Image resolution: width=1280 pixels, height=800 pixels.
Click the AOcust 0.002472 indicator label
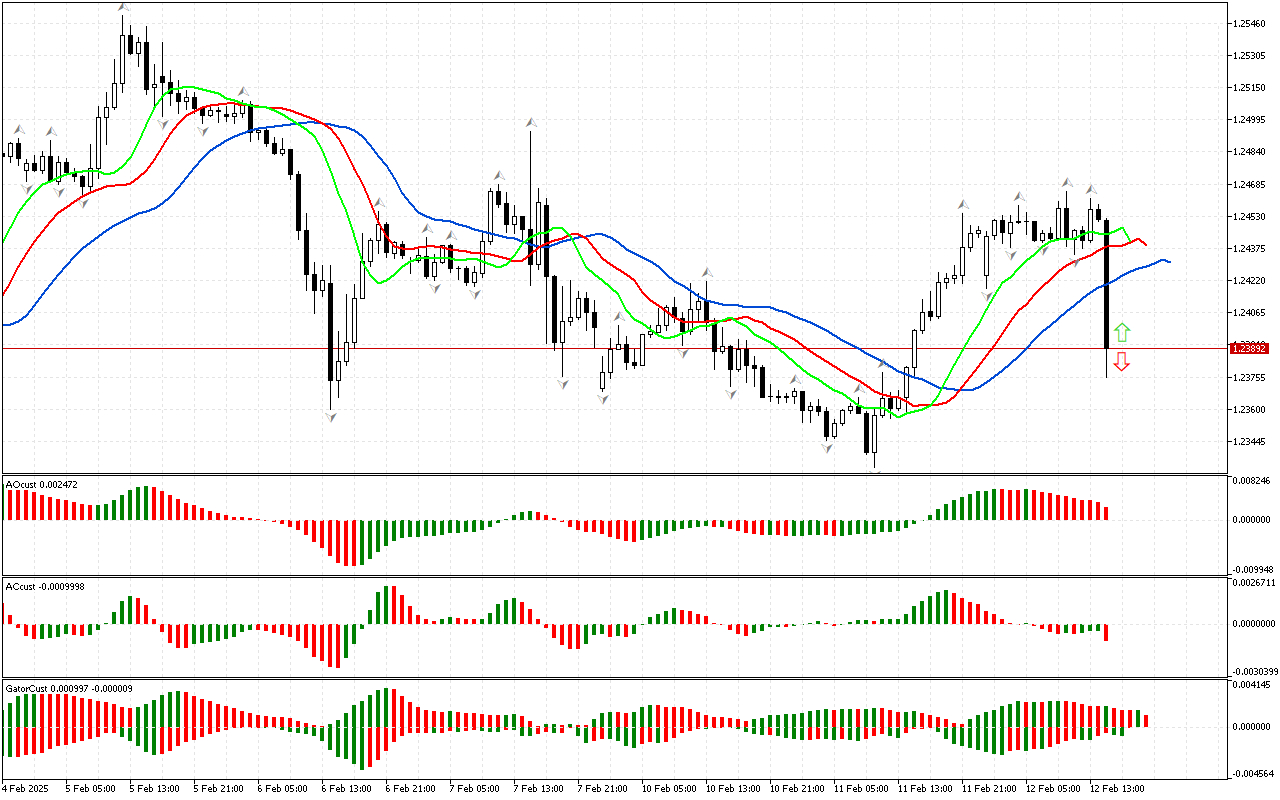pyautogui.click(x=42, y=484)
